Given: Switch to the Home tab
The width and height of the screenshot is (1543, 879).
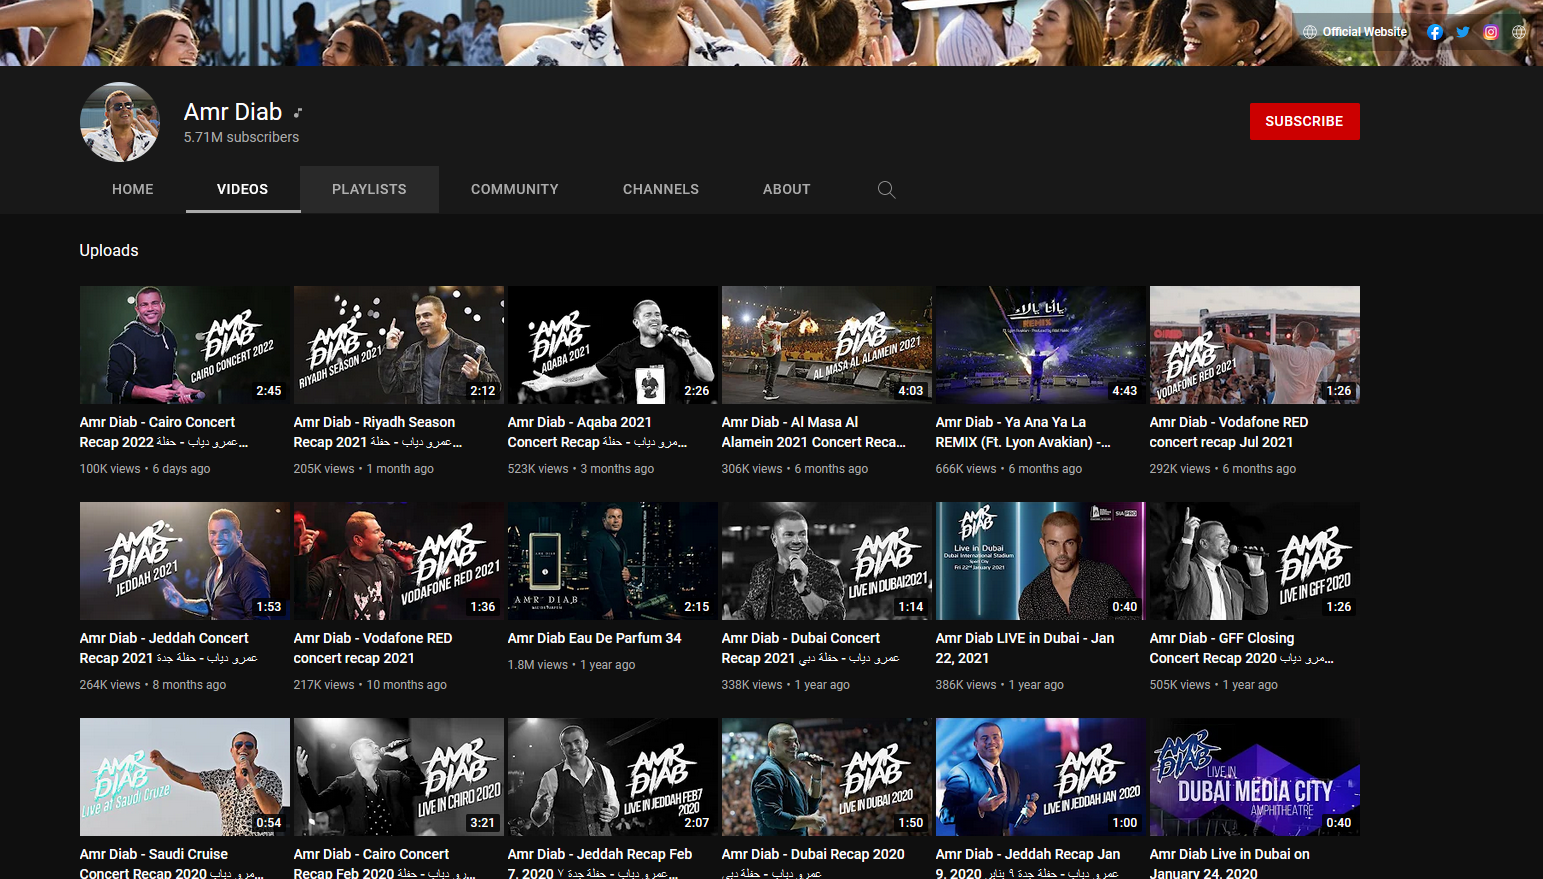Looking at the screenshot, I should [133, 189].
